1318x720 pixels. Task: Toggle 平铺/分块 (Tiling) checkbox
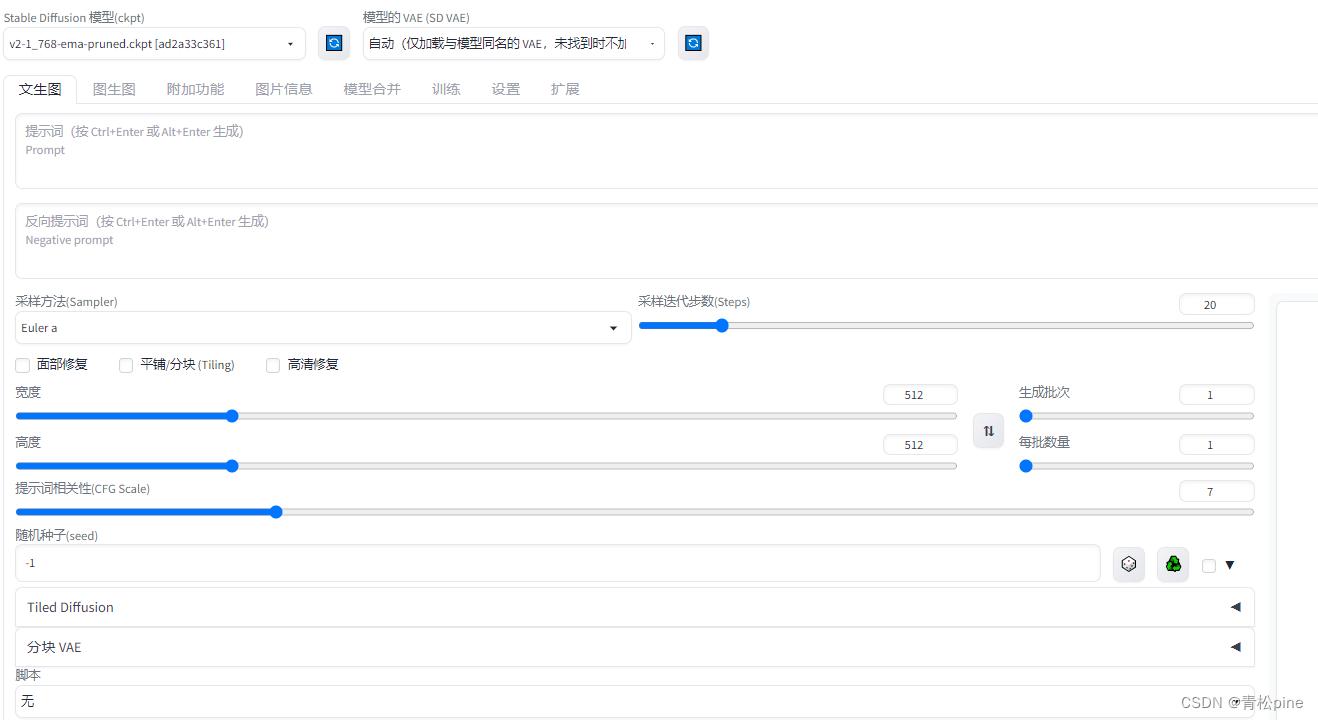tap(126, 365)
